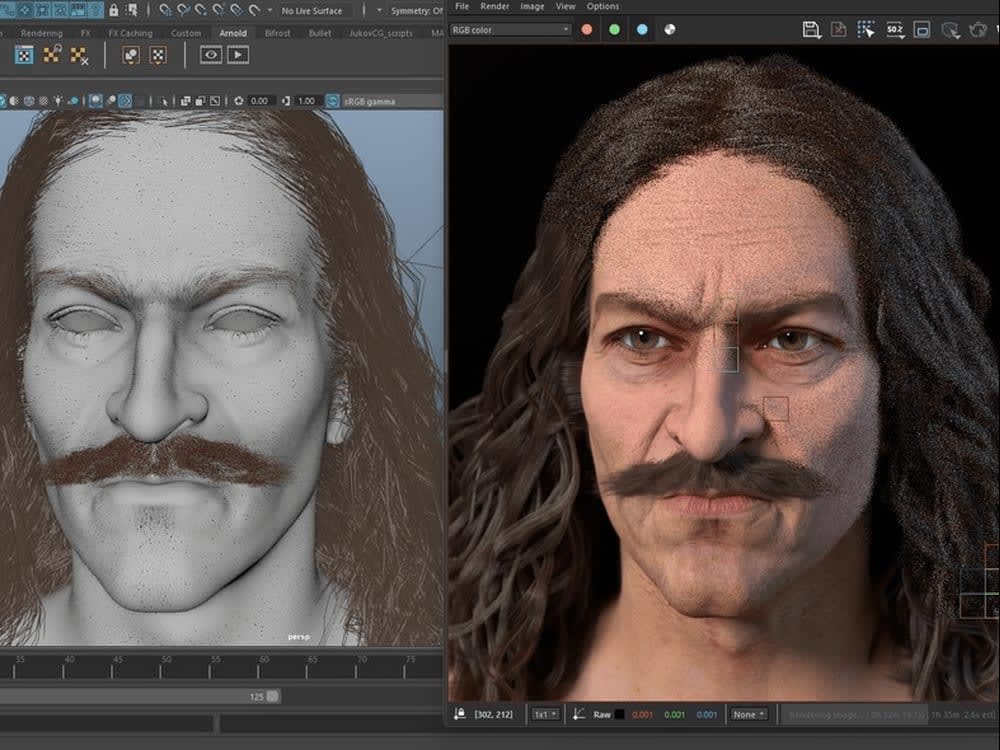Open the Render menu in RenderView
The image size is (1000, 750).
tap(494, 6)
